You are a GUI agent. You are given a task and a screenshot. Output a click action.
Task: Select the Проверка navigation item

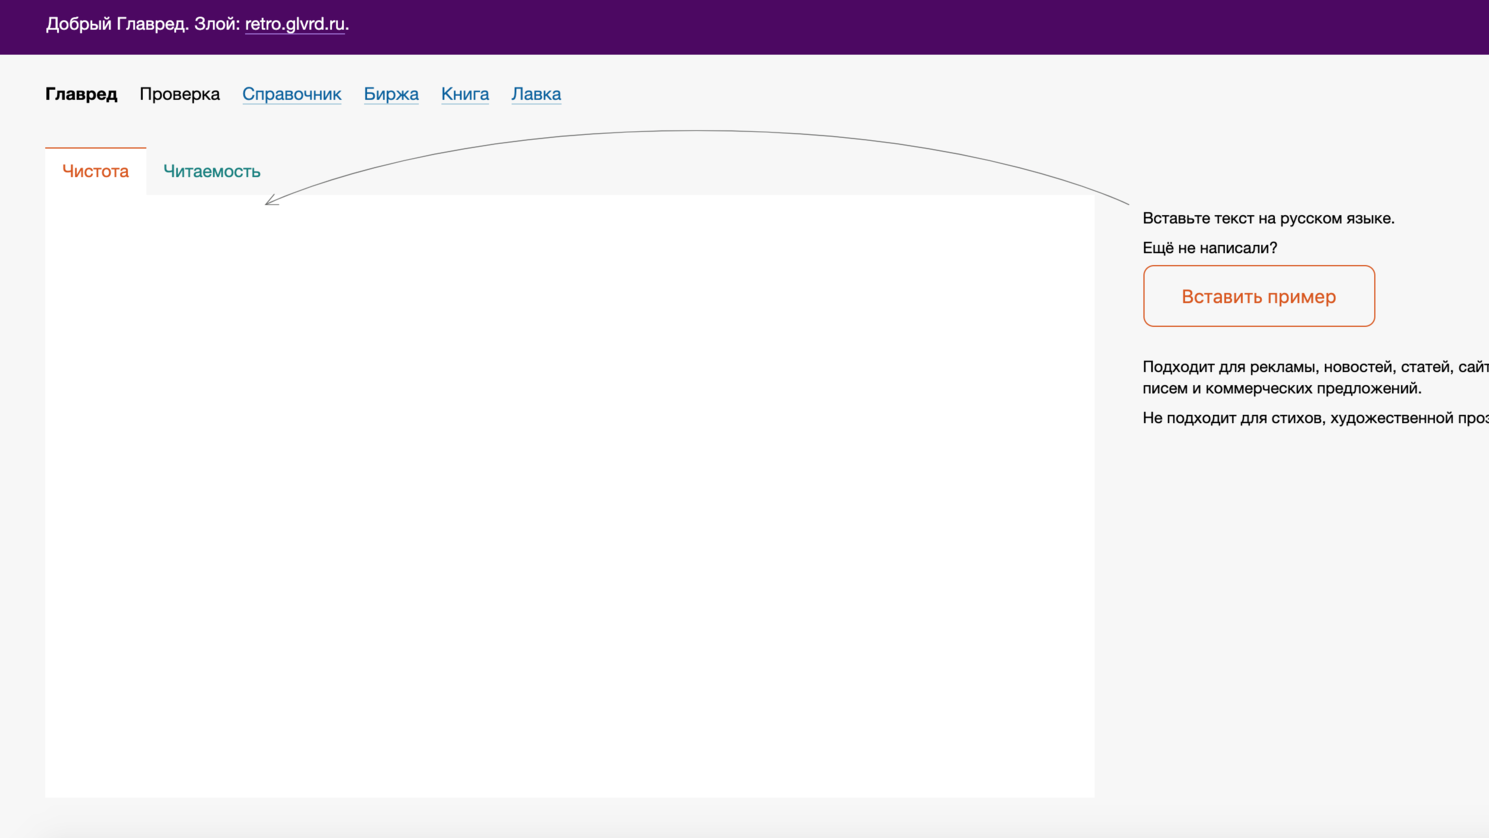(x=180, y=94)
